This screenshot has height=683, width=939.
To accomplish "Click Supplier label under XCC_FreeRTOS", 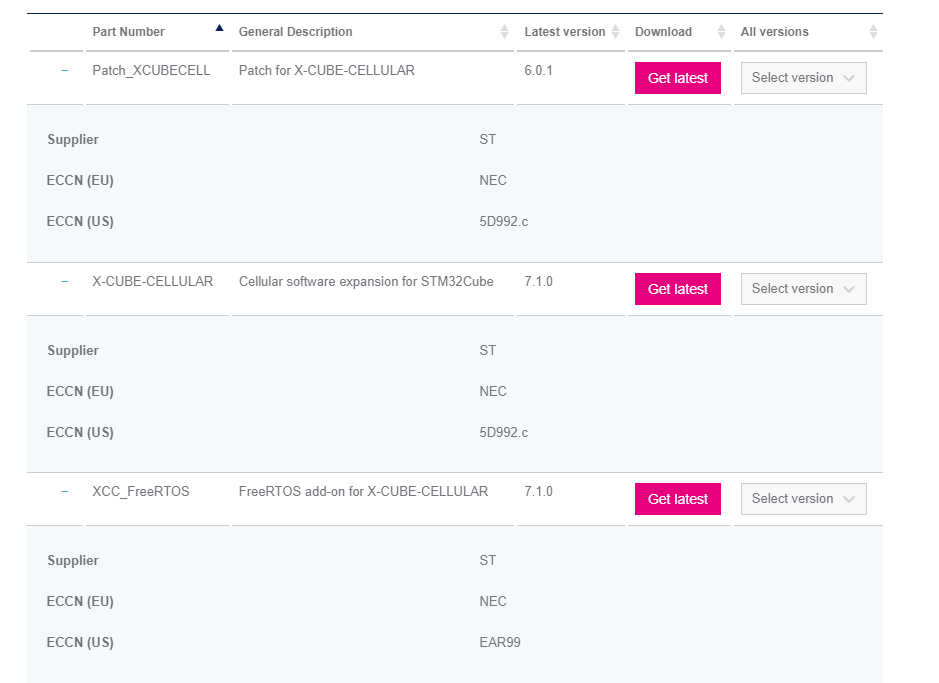I will [x=73, y=560].
